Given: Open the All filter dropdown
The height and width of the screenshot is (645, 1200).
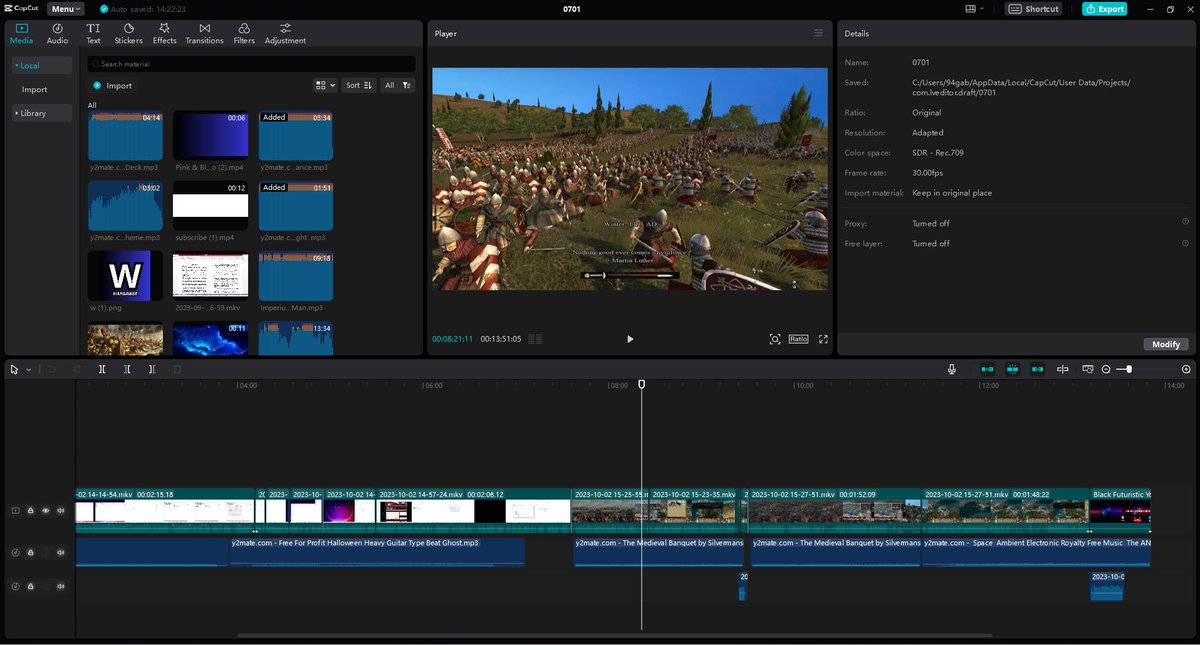Looking at the screenshot, I should click(398, 86).
